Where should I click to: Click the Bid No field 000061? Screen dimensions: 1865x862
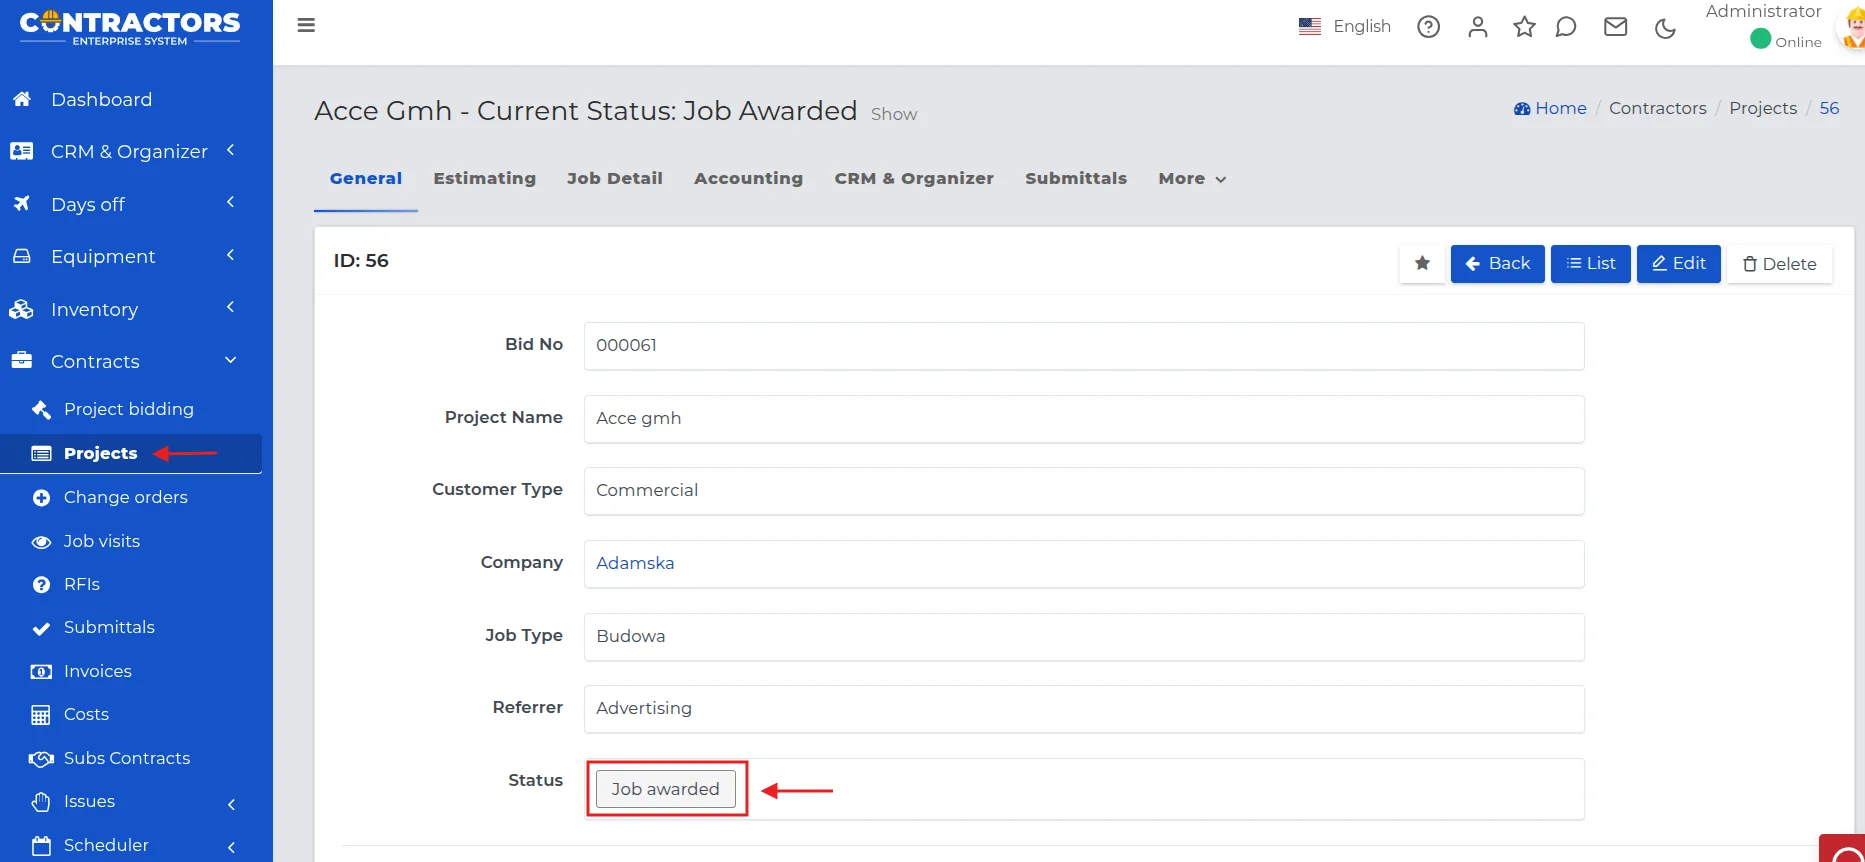pos(1084,345)
